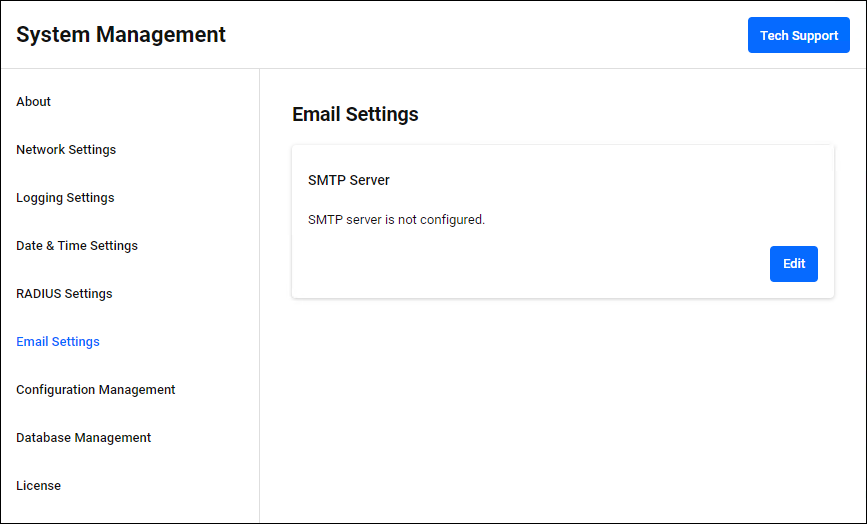
Task: Click the 'SMTP server is not configured' message
Action: 396,220
